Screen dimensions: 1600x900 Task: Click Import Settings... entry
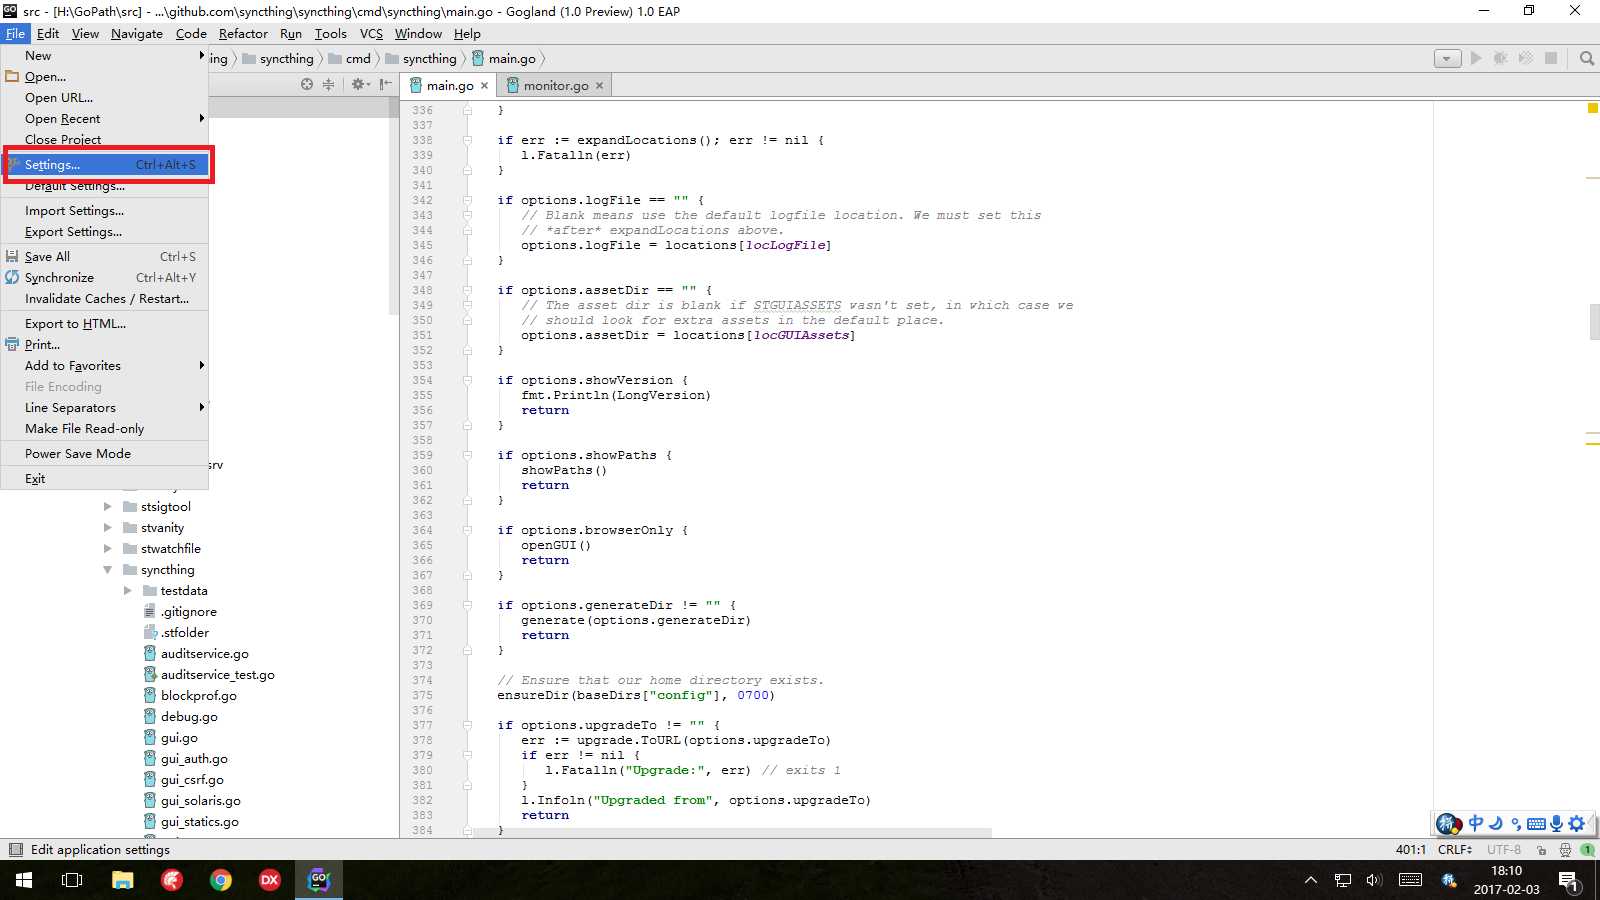tap(104, 211)
